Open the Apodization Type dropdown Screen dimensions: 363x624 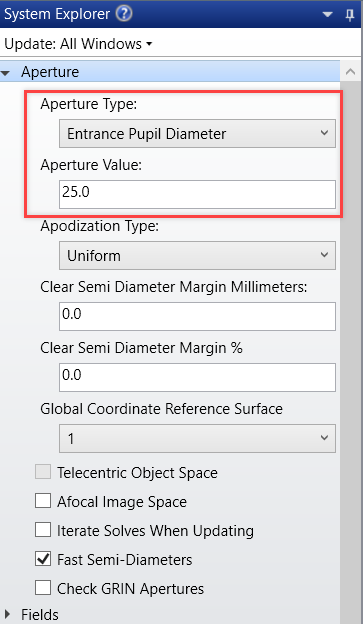pos(197,255)
